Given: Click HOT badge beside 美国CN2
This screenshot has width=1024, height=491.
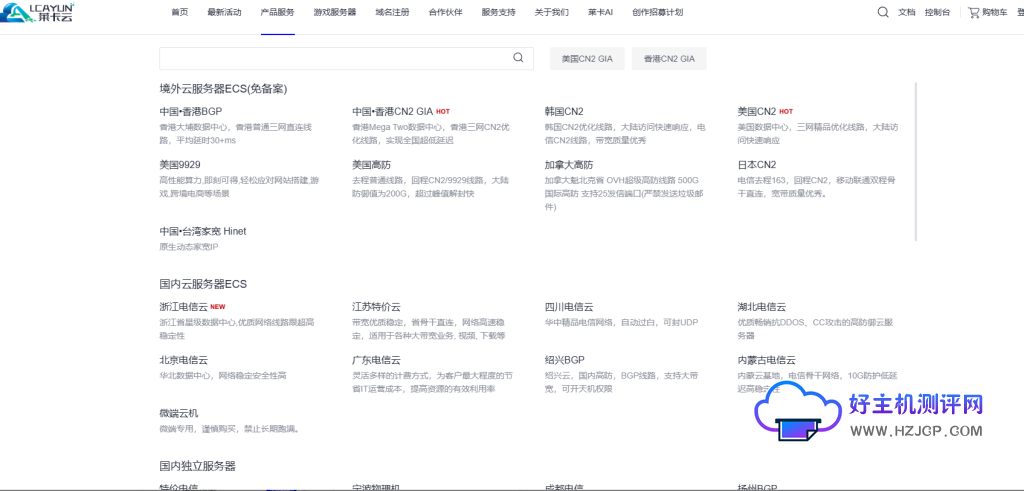Looking at the screenshot, I should 786,111.
